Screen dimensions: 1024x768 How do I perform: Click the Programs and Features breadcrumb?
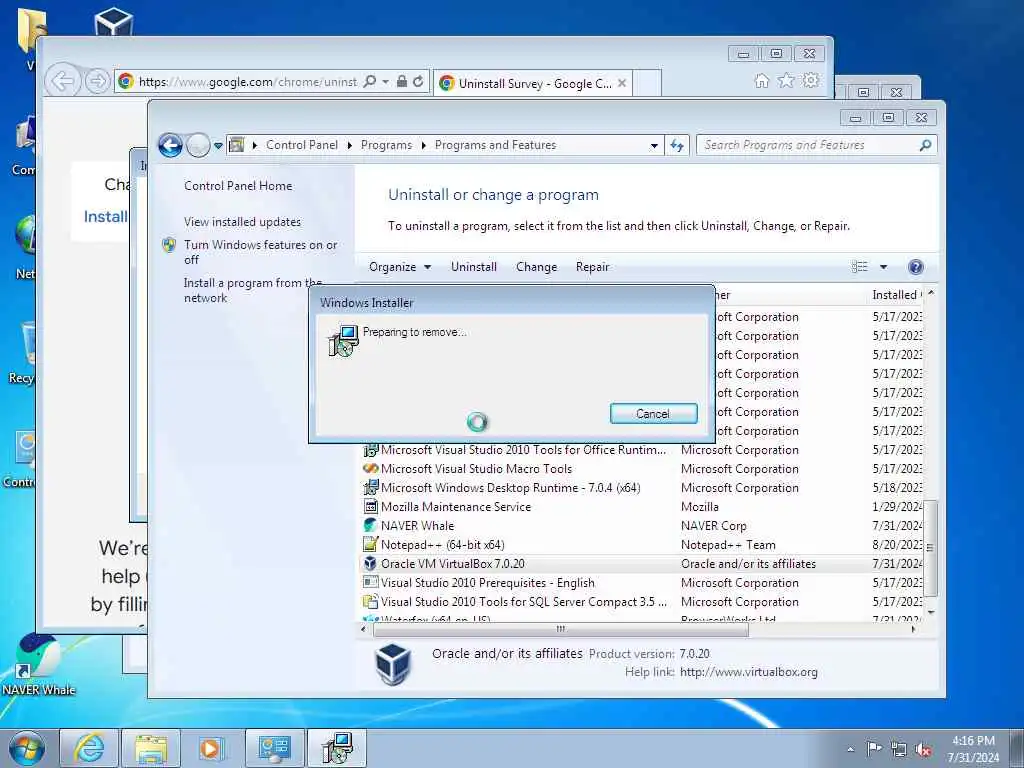pyautogui.click(x=495, y=145)
